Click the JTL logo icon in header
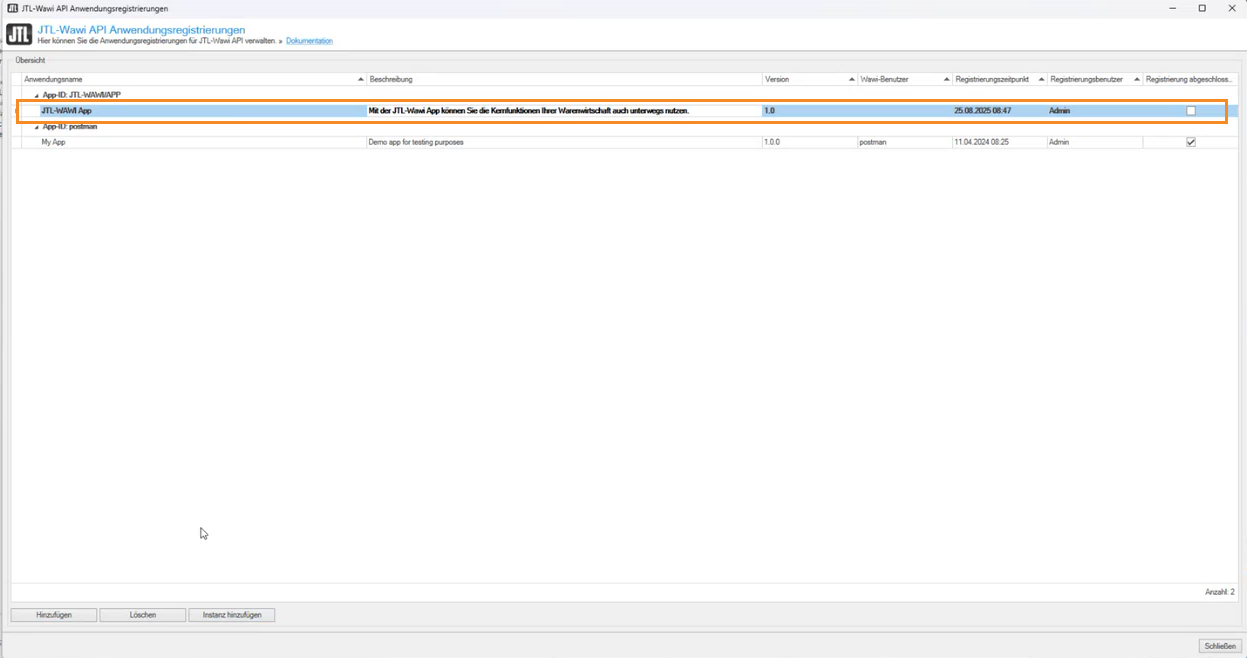This screenshot has width=1247, height=658. (x=19, y=35)
